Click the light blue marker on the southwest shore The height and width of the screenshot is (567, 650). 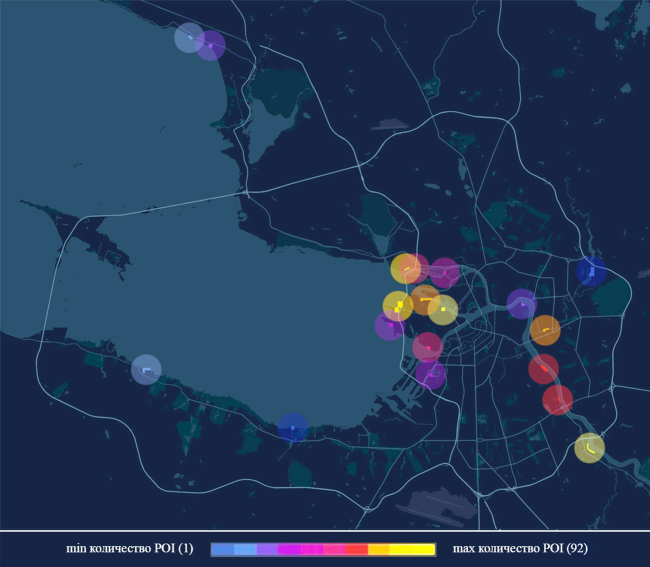[x=146, y=370]
